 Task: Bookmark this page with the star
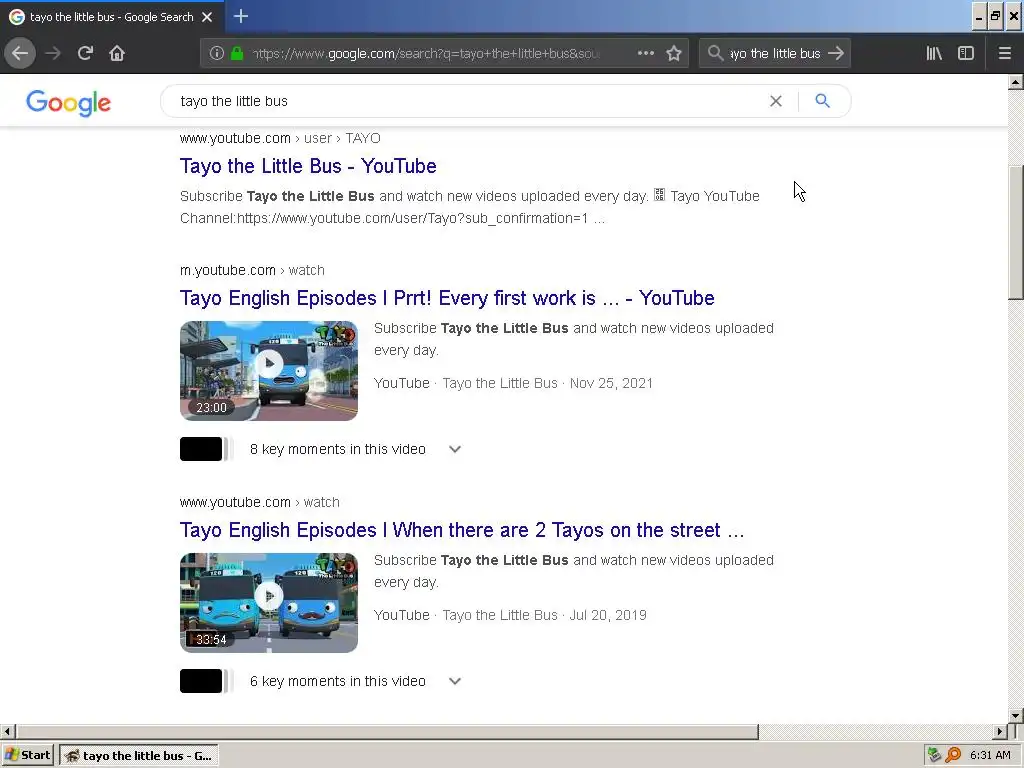[674, 53]
